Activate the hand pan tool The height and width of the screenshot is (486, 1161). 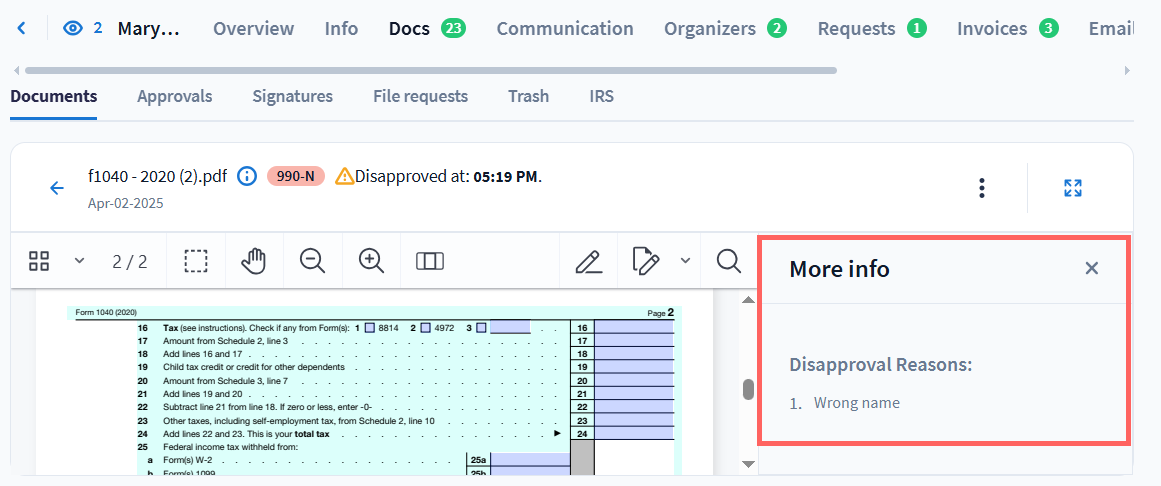[254, 261]
